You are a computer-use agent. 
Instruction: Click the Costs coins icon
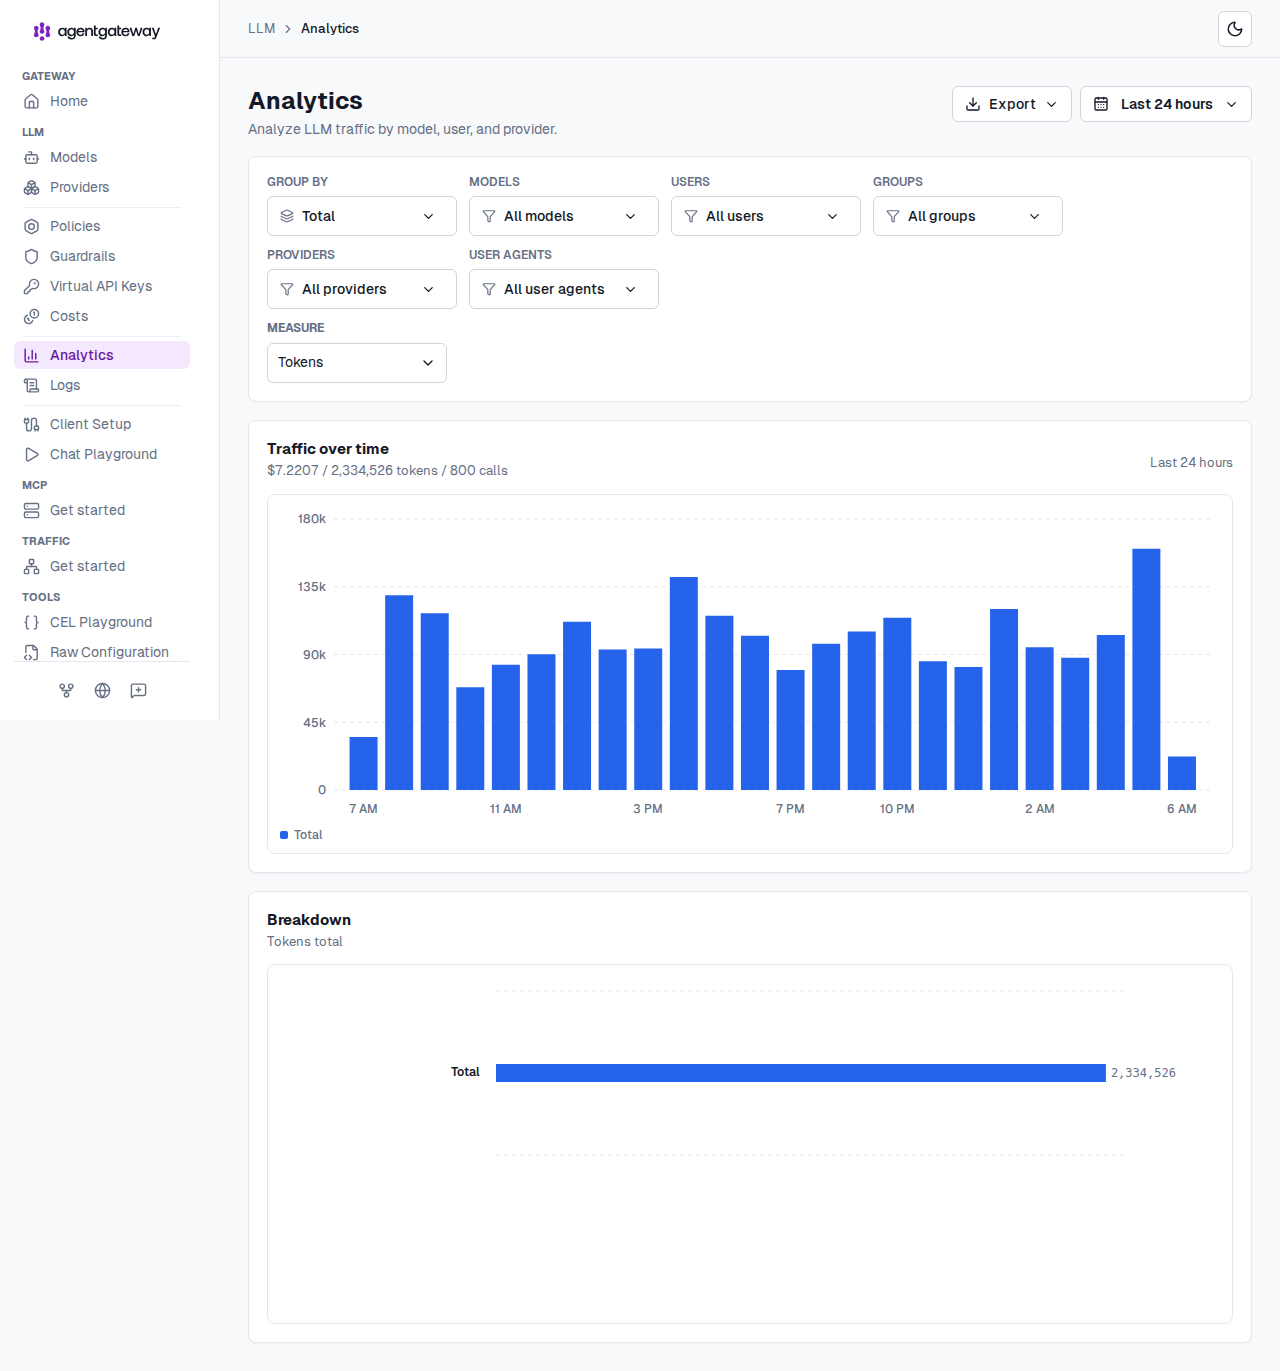pyautogui.click(x=32, y=316)
